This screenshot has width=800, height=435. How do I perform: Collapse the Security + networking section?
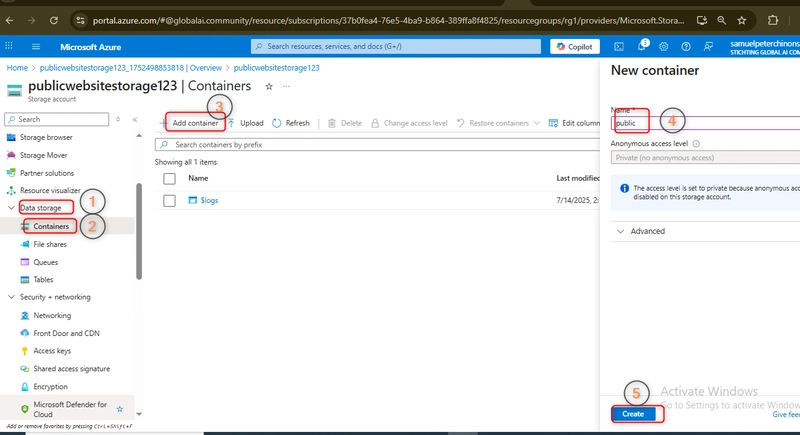coord(11,297)
